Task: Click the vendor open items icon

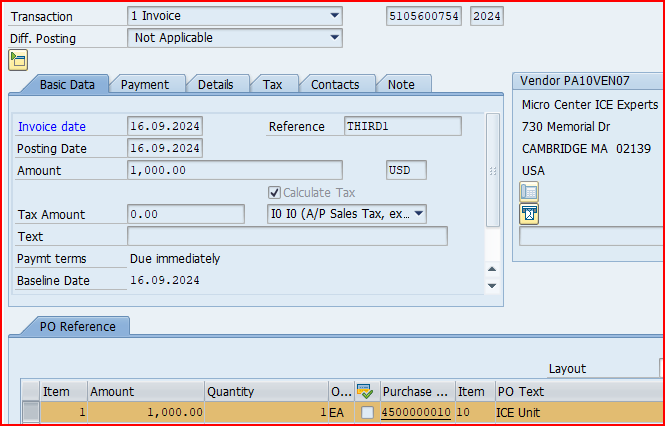Action: (530, 213)
